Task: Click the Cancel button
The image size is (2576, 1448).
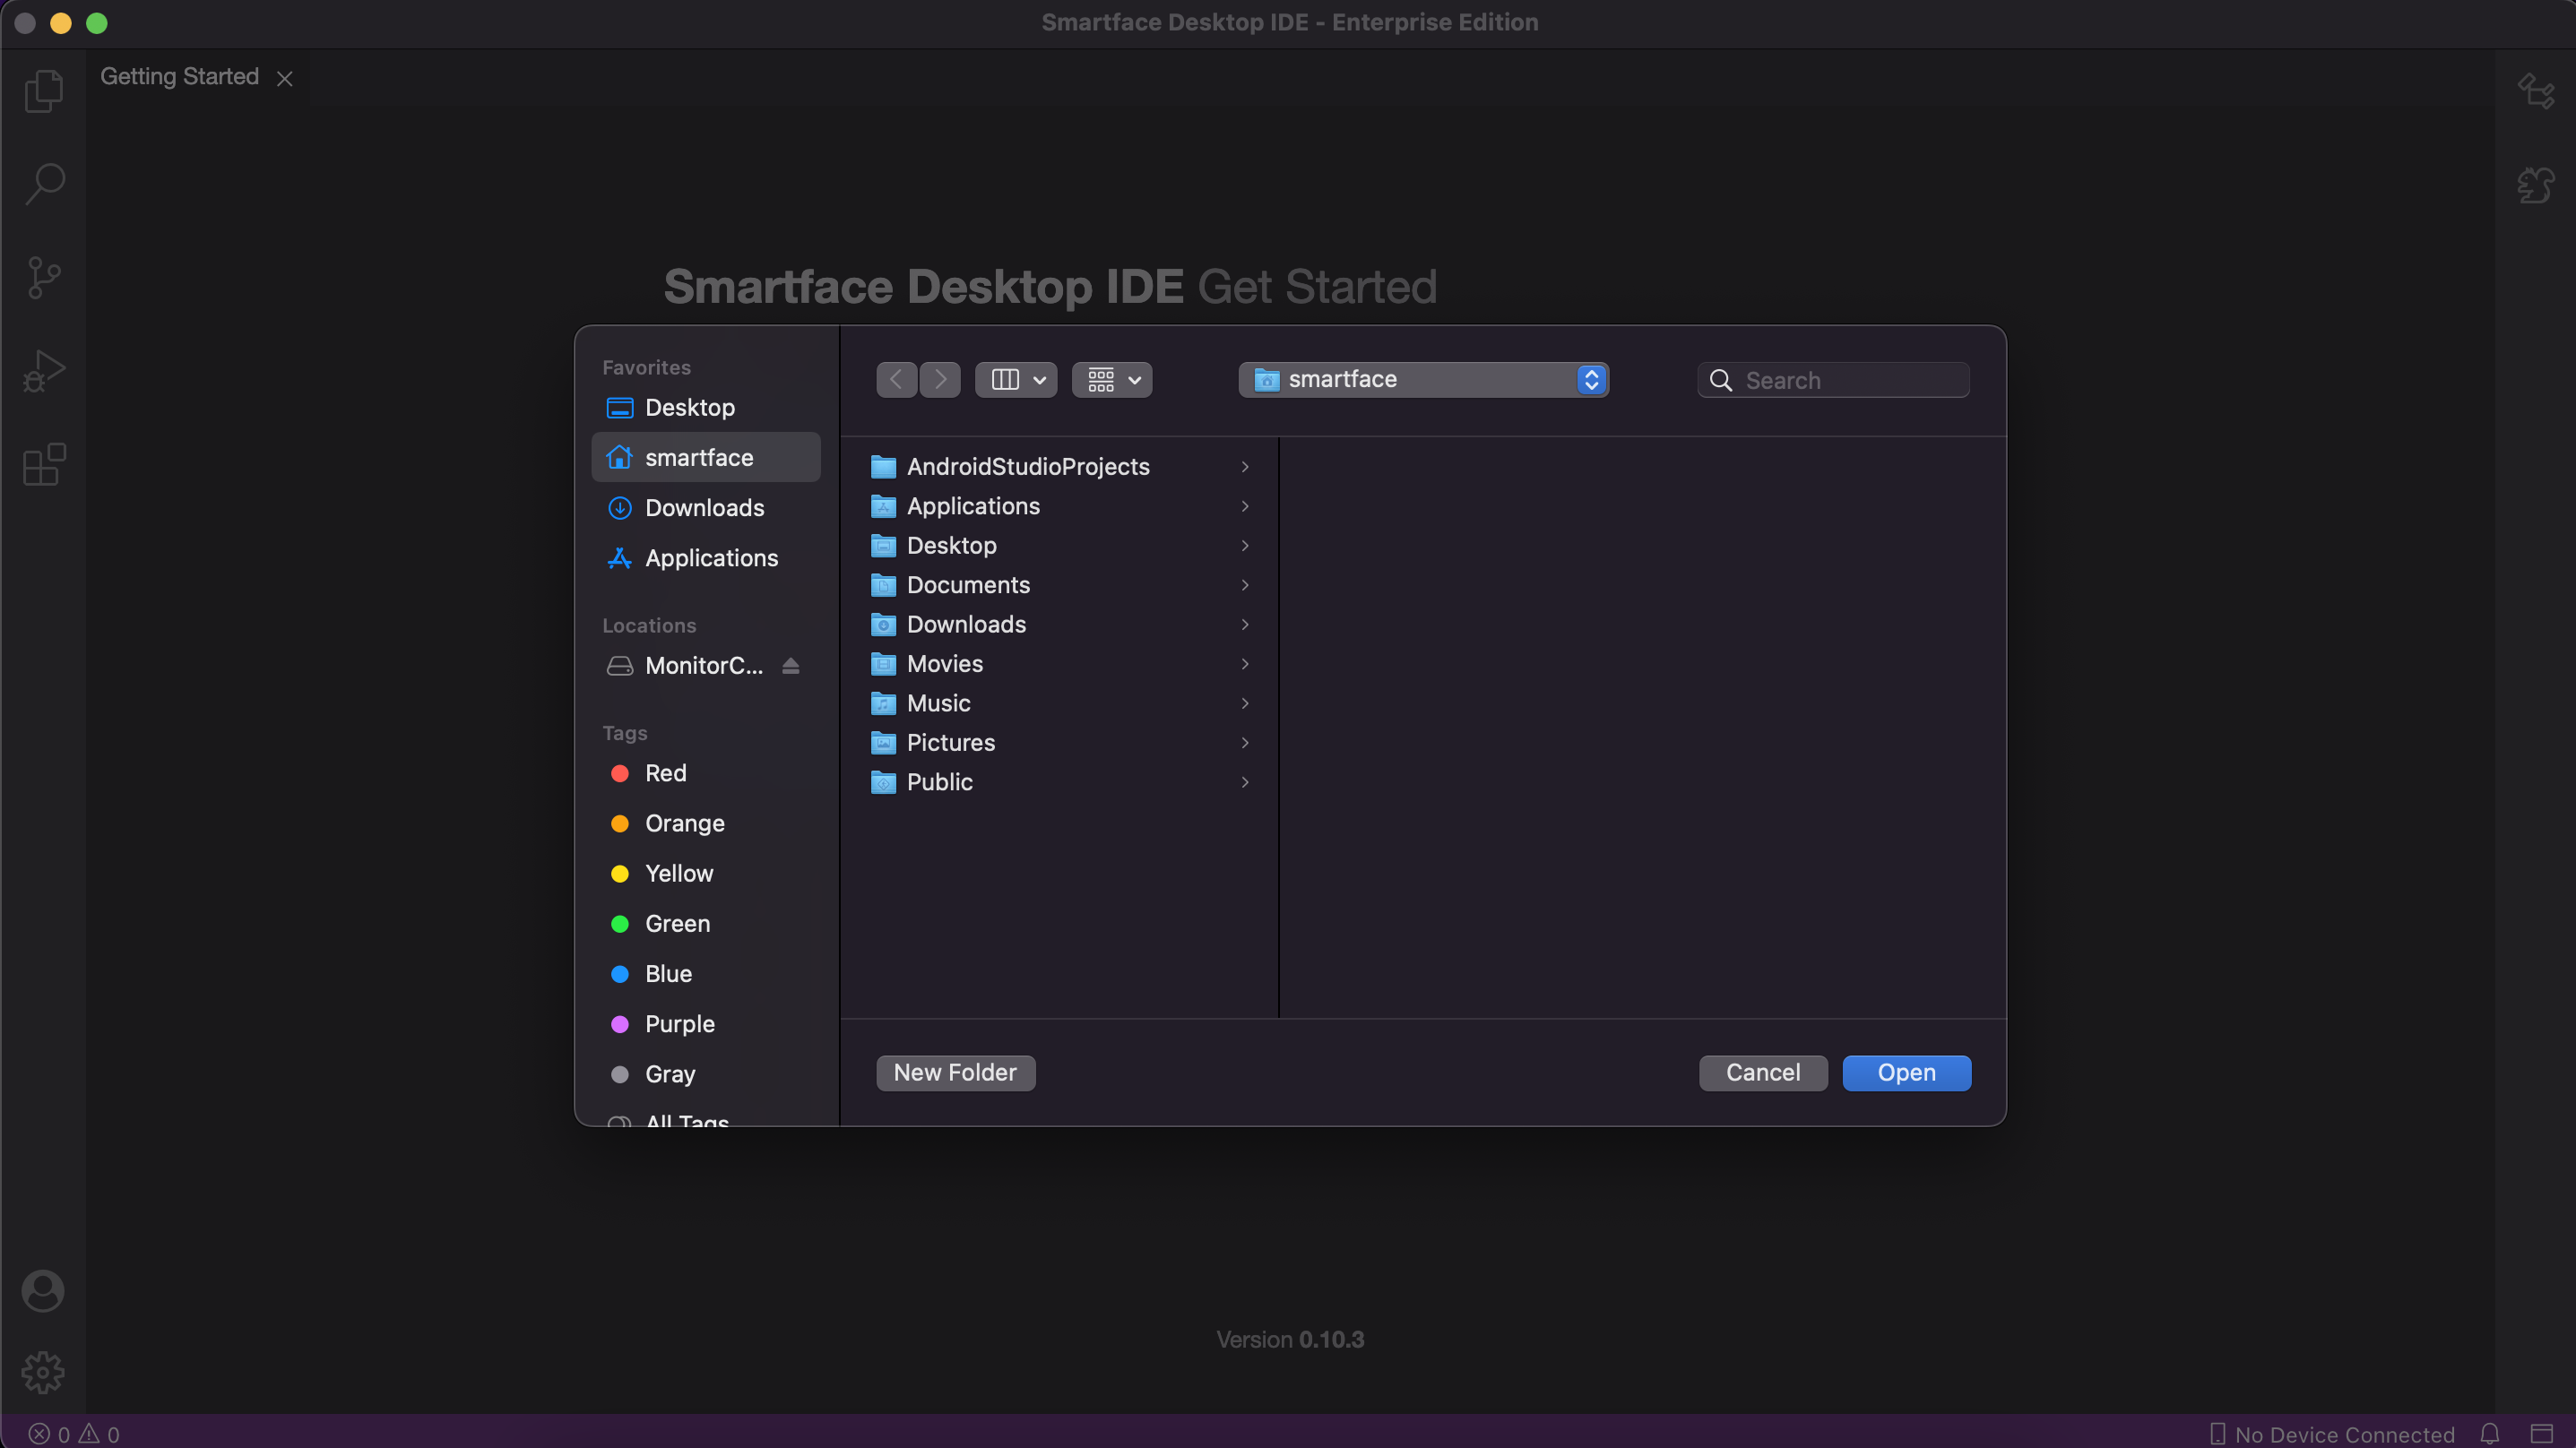Action: tap(1763, 1073)
